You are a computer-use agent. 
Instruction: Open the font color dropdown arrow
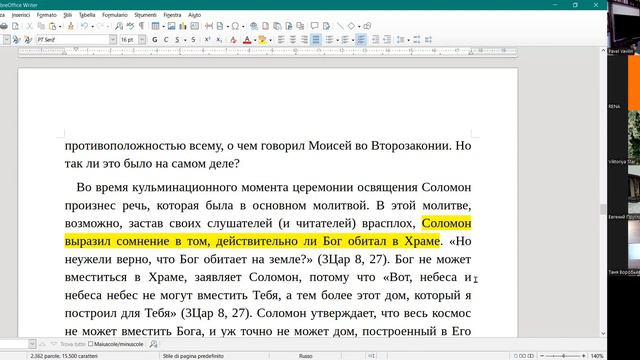coord(255,40)
